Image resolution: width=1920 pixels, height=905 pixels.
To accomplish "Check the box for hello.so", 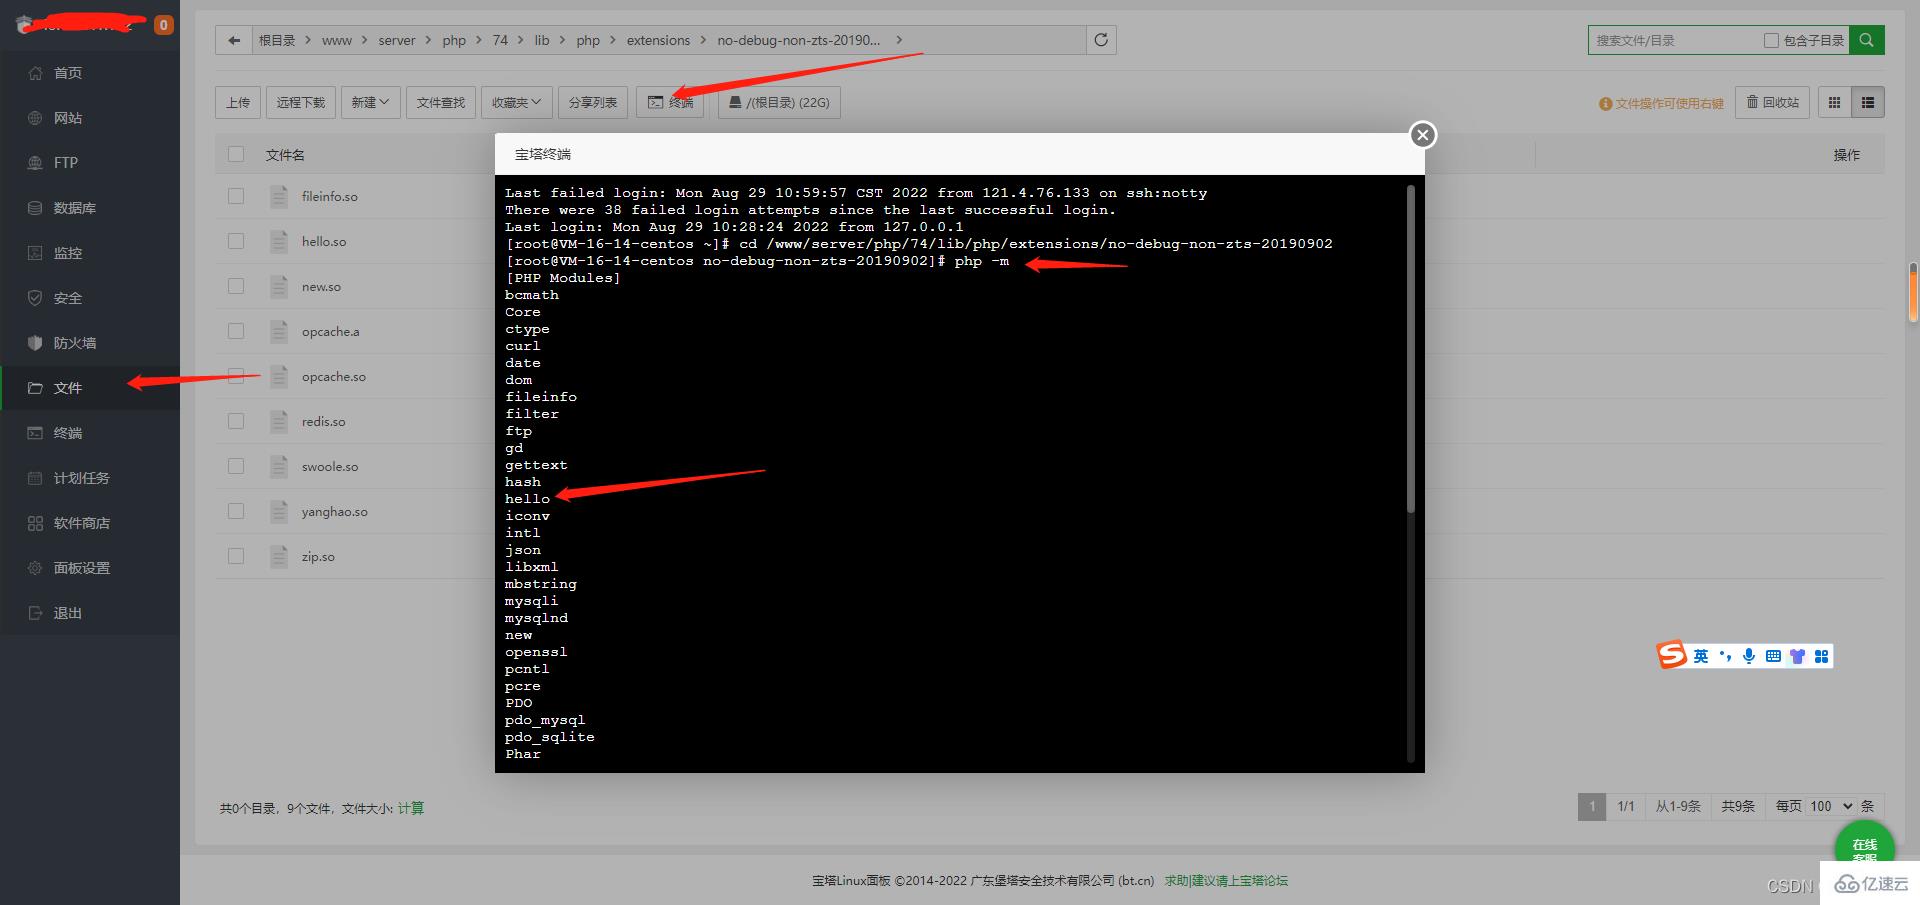I will coord(236,241).
